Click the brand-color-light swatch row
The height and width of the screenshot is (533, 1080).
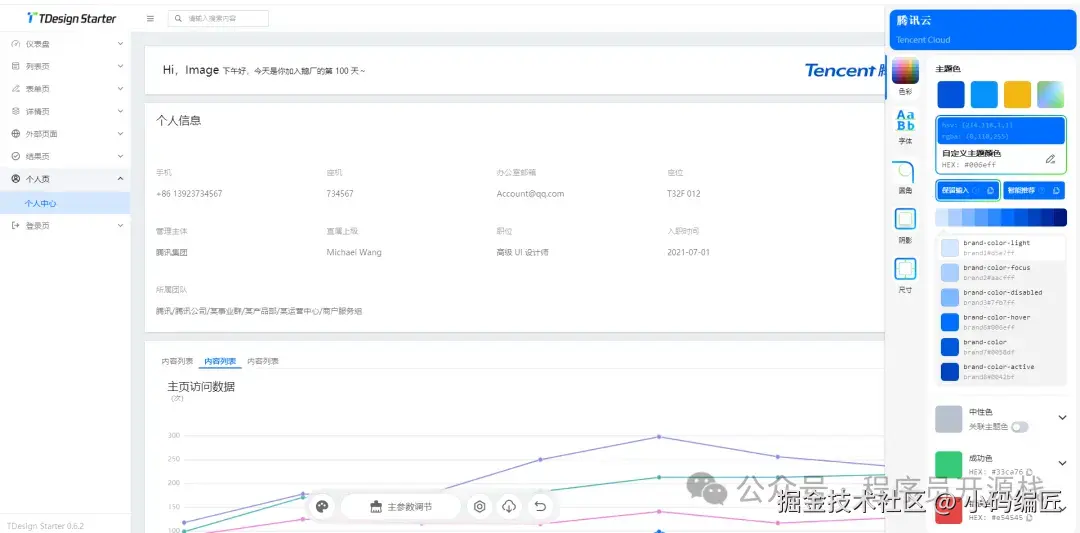(1001, 247)
